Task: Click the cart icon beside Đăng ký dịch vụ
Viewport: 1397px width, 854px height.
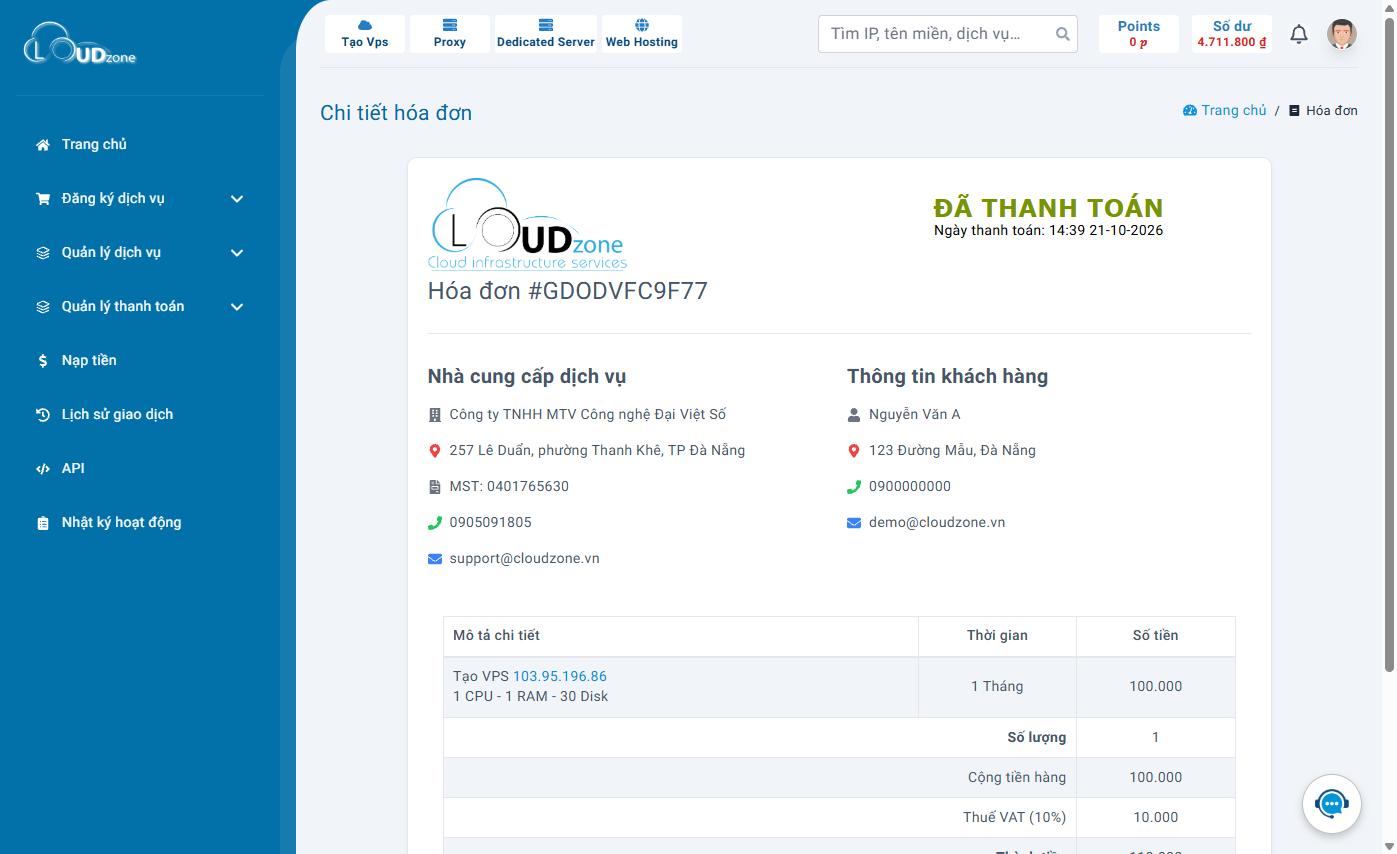Action: point(43,199)
